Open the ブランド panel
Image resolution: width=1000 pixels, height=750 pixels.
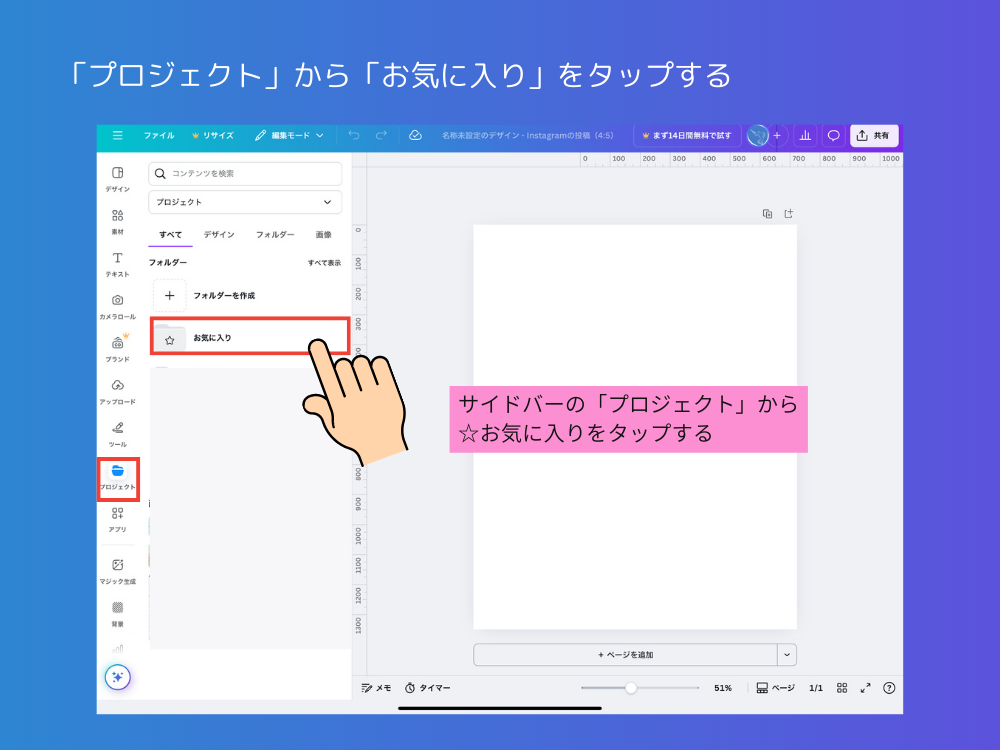coord(117,347)
